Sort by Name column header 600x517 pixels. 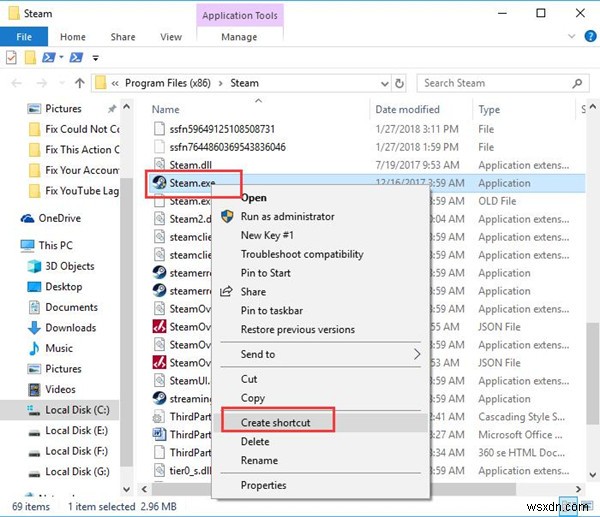click(x=165, y=109)
